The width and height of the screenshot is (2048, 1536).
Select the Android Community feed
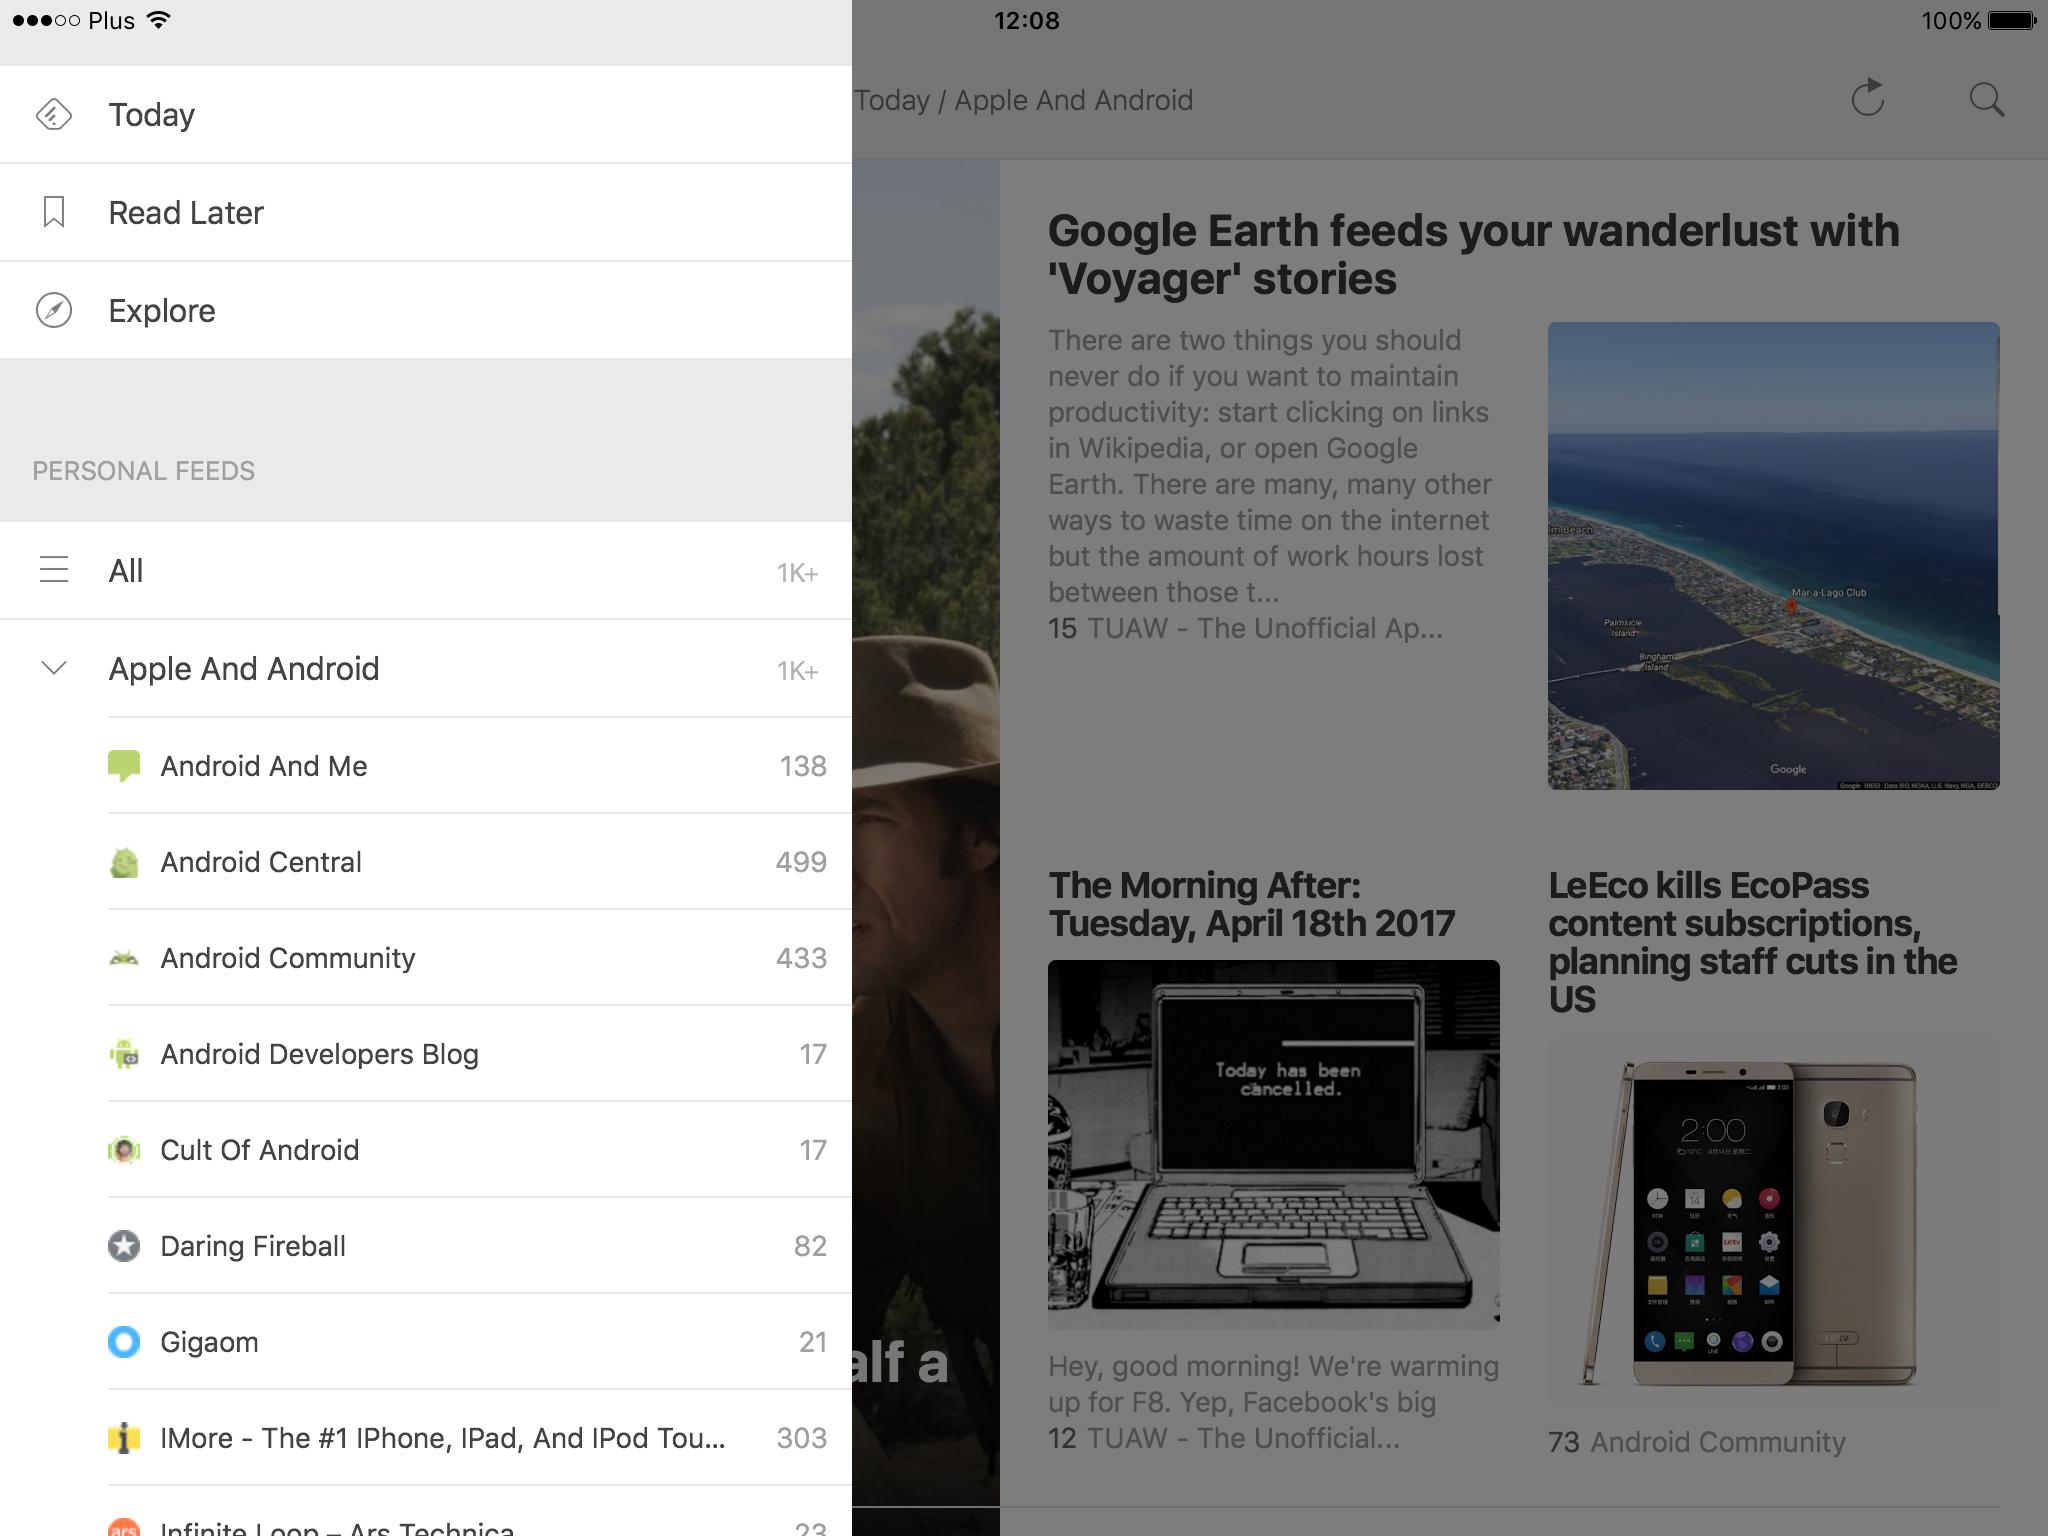(x=288, y=958)
